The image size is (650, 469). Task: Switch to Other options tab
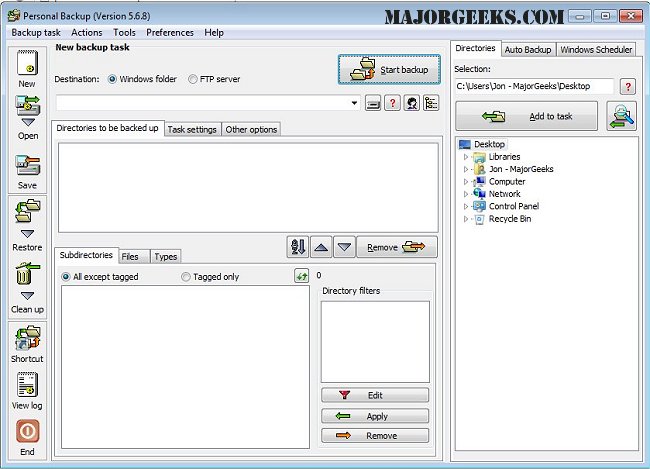click(x=251, y=129)
